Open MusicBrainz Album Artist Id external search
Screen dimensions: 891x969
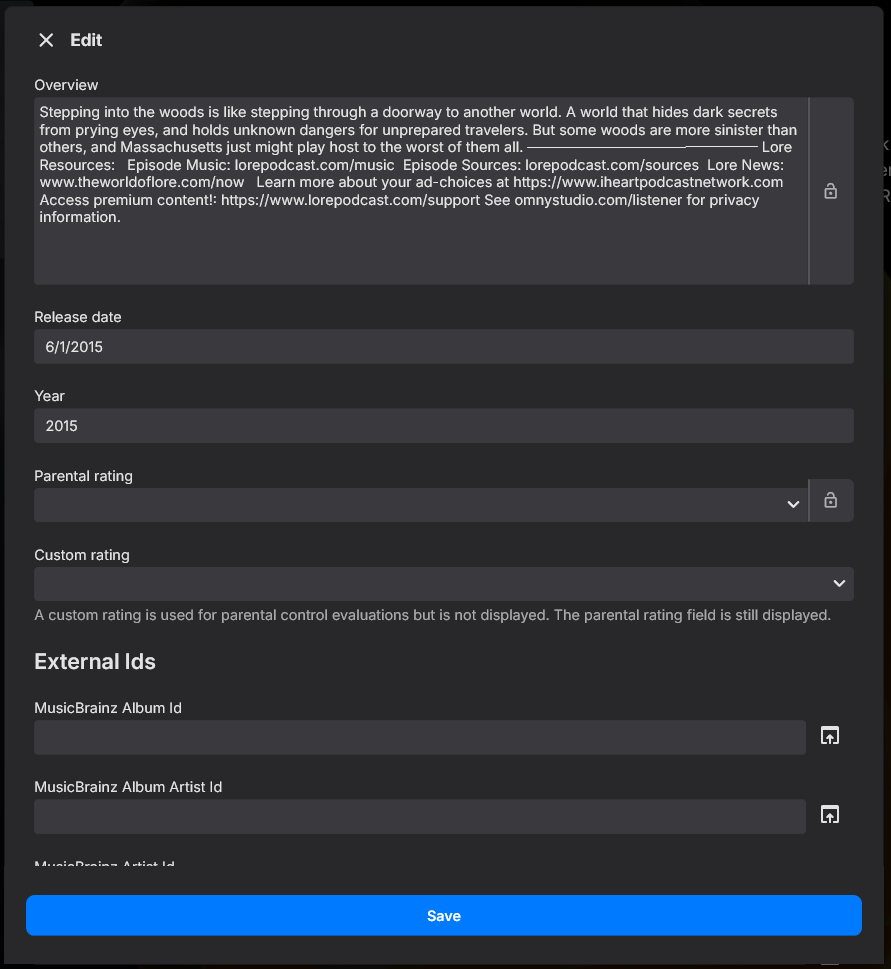830,814
